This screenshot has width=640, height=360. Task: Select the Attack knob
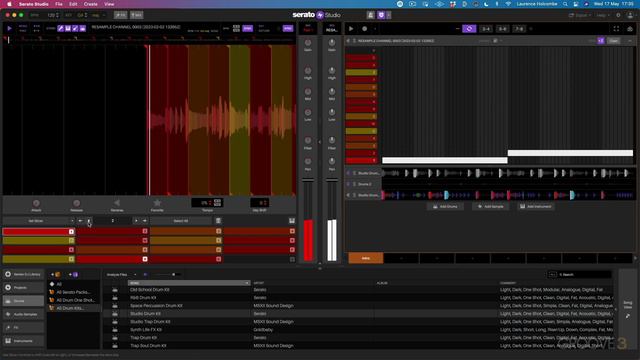[x=36, y=203]
